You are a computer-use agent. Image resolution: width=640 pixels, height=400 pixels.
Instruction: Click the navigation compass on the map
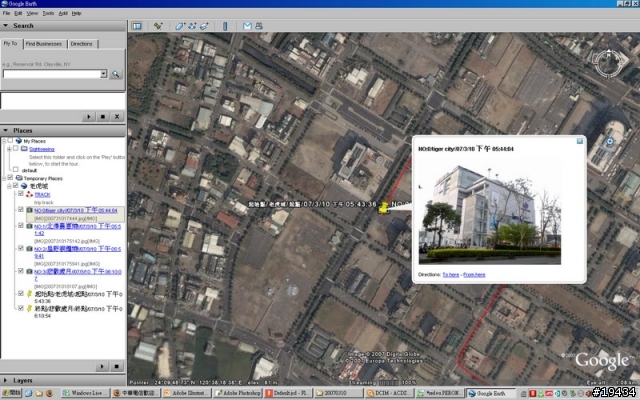608,63
